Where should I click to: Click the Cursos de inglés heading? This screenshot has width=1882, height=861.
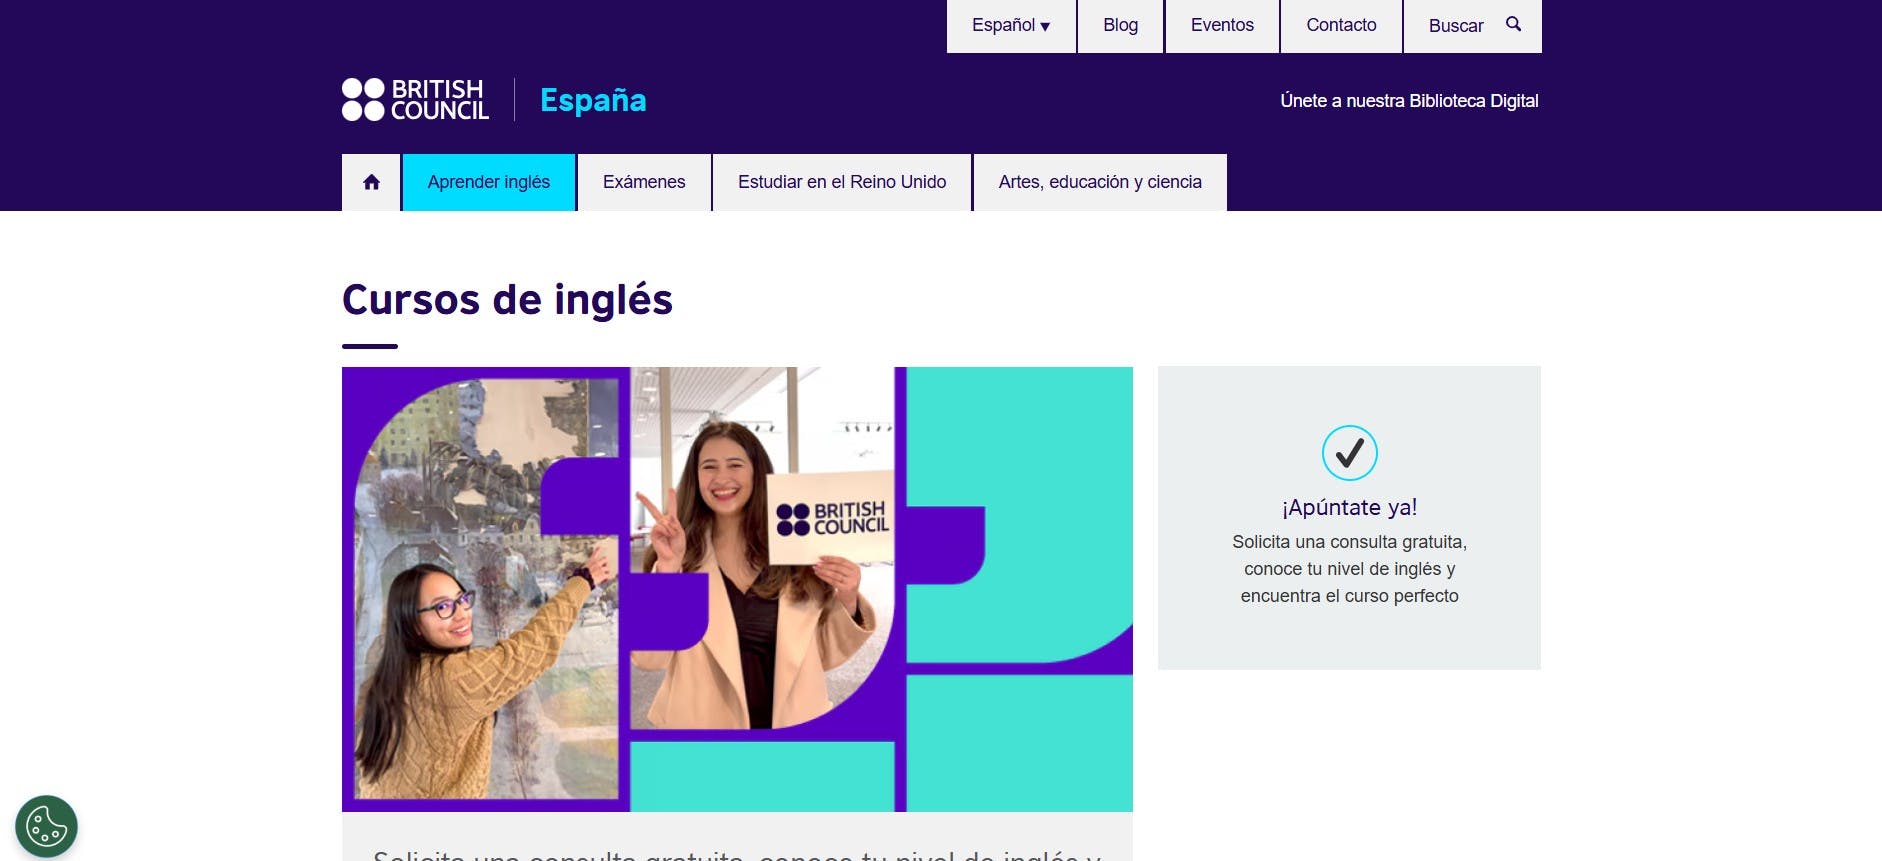pos(507,300)
